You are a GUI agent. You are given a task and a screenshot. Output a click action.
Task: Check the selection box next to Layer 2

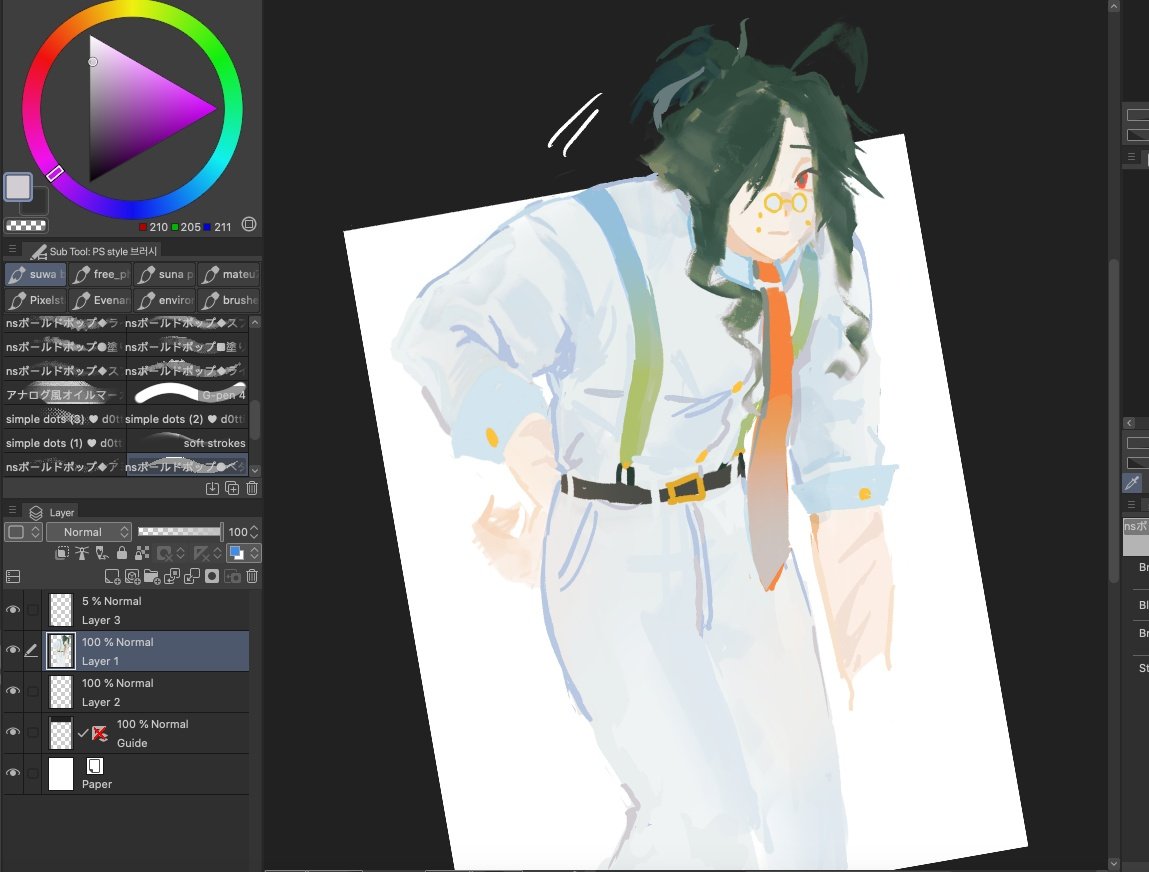[33, 691]
